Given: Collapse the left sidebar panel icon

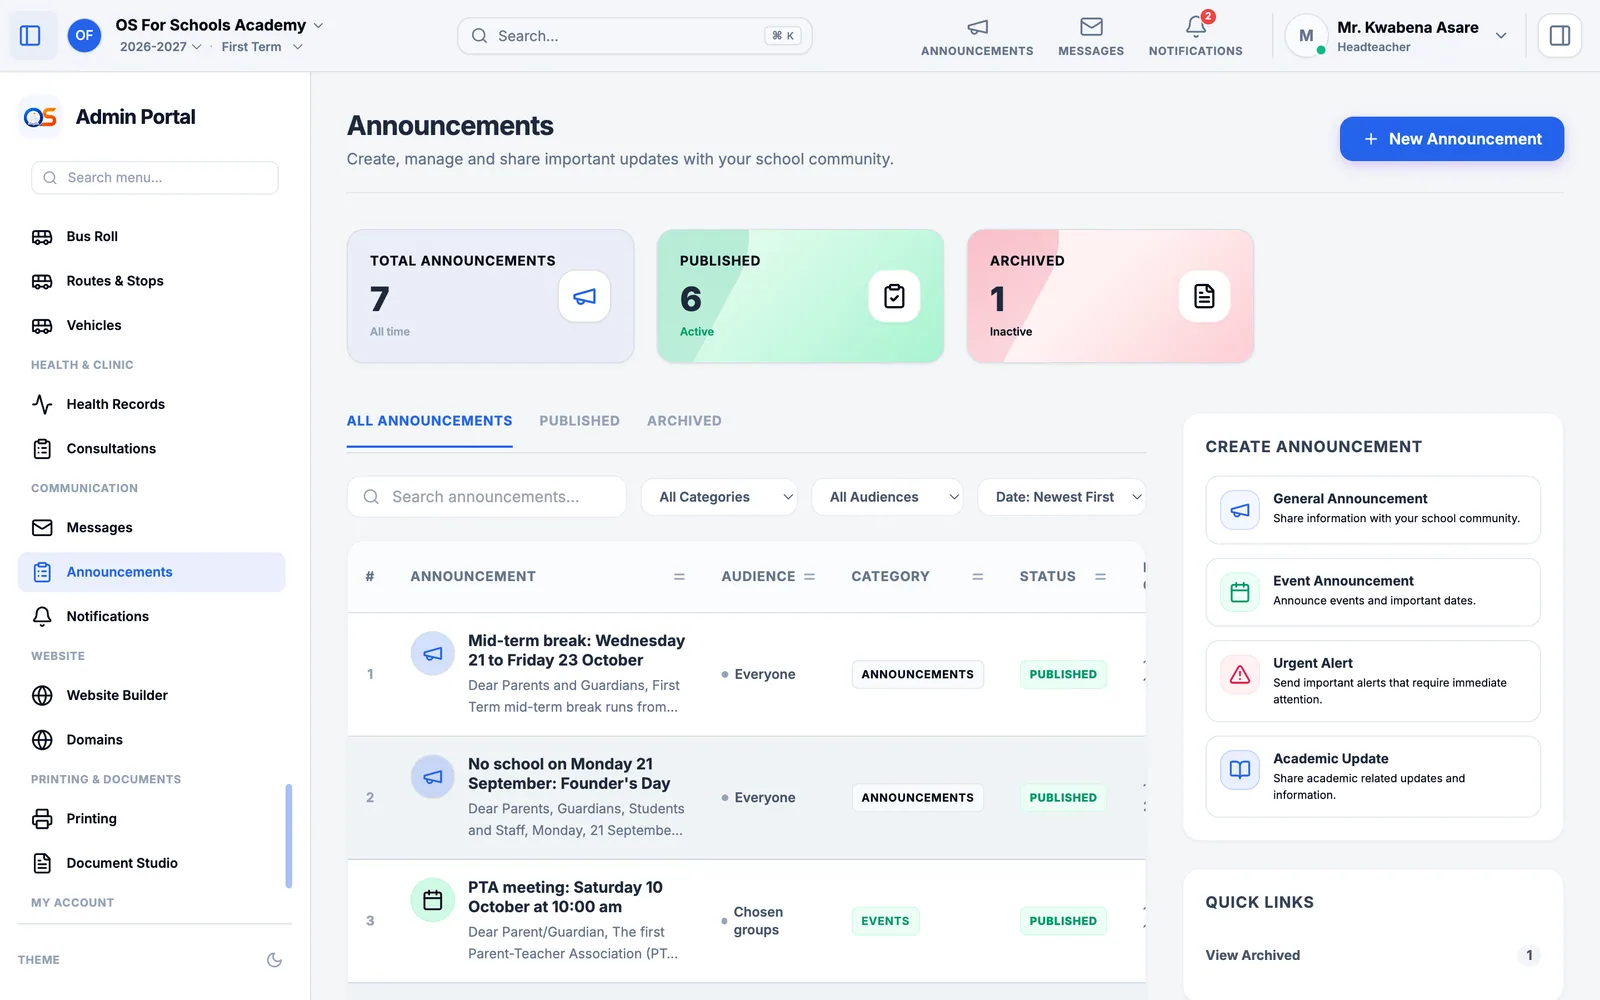Looking at the screenshot, I should (x=30, y=36).
